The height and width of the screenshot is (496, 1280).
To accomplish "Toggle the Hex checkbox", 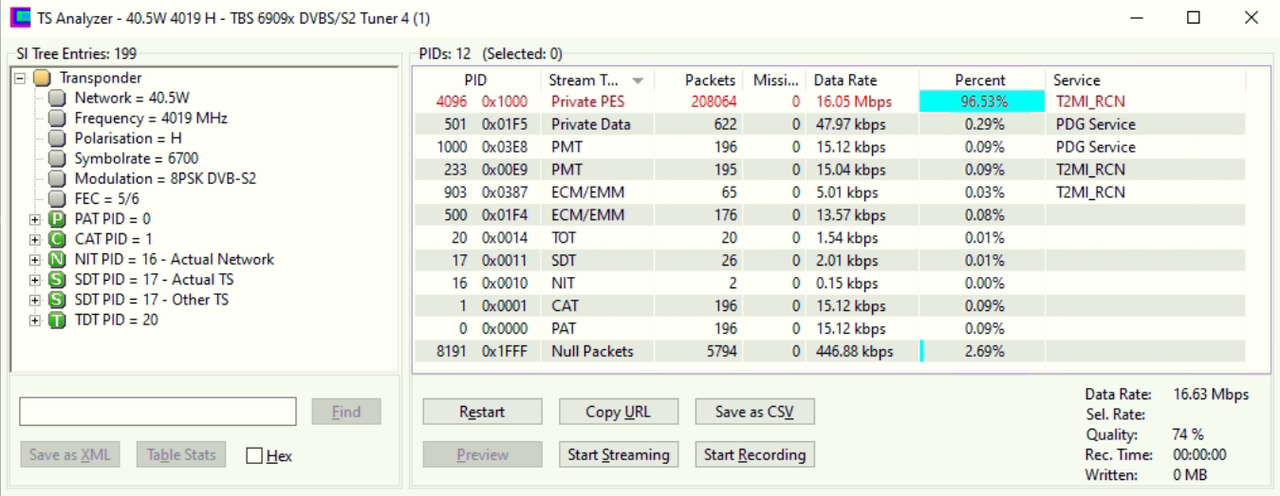I will pyautogui.click(x=254, y=456).
